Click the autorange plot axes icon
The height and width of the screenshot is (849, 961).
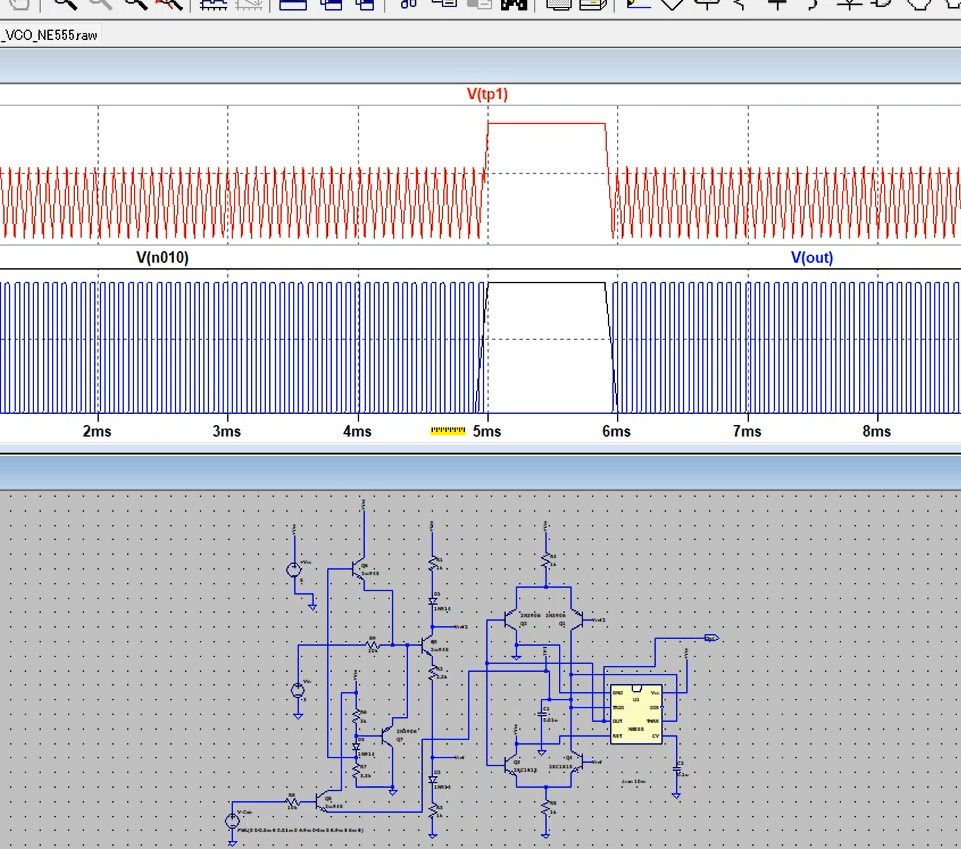pyautogui.click(x=212, y=3)
